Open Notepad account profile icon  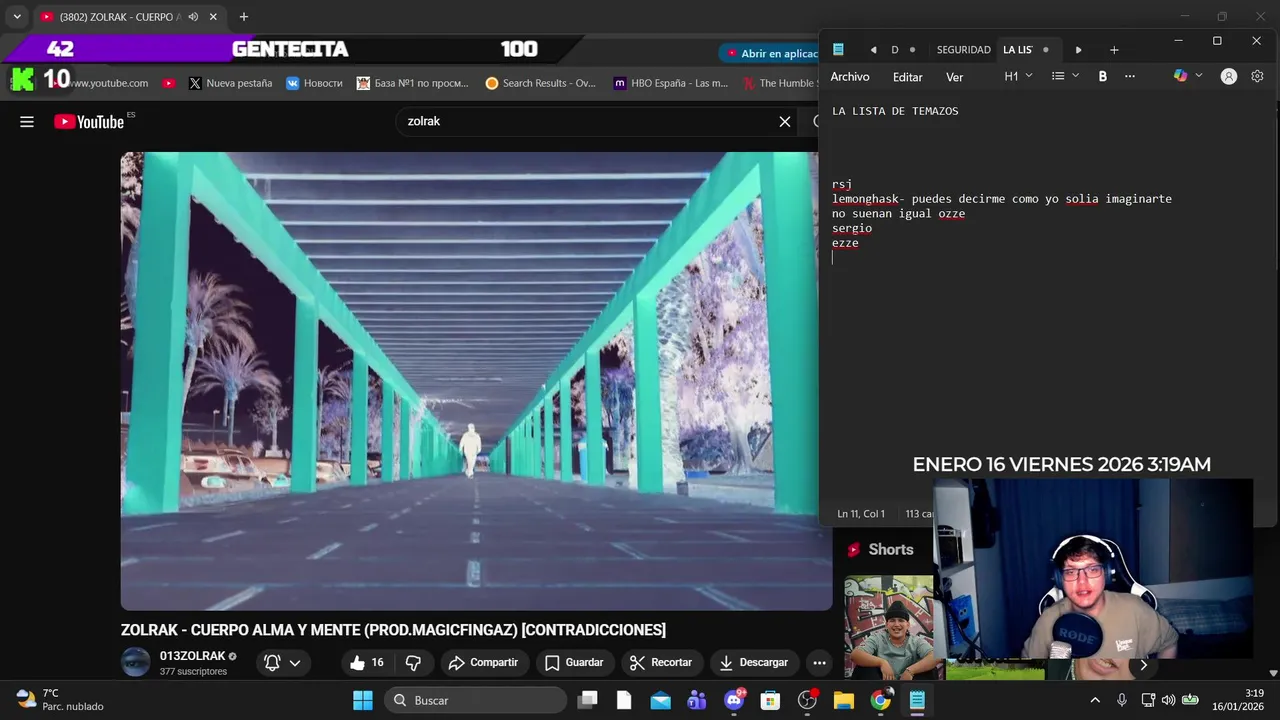pyautogui.click(x=1229, y=76)
